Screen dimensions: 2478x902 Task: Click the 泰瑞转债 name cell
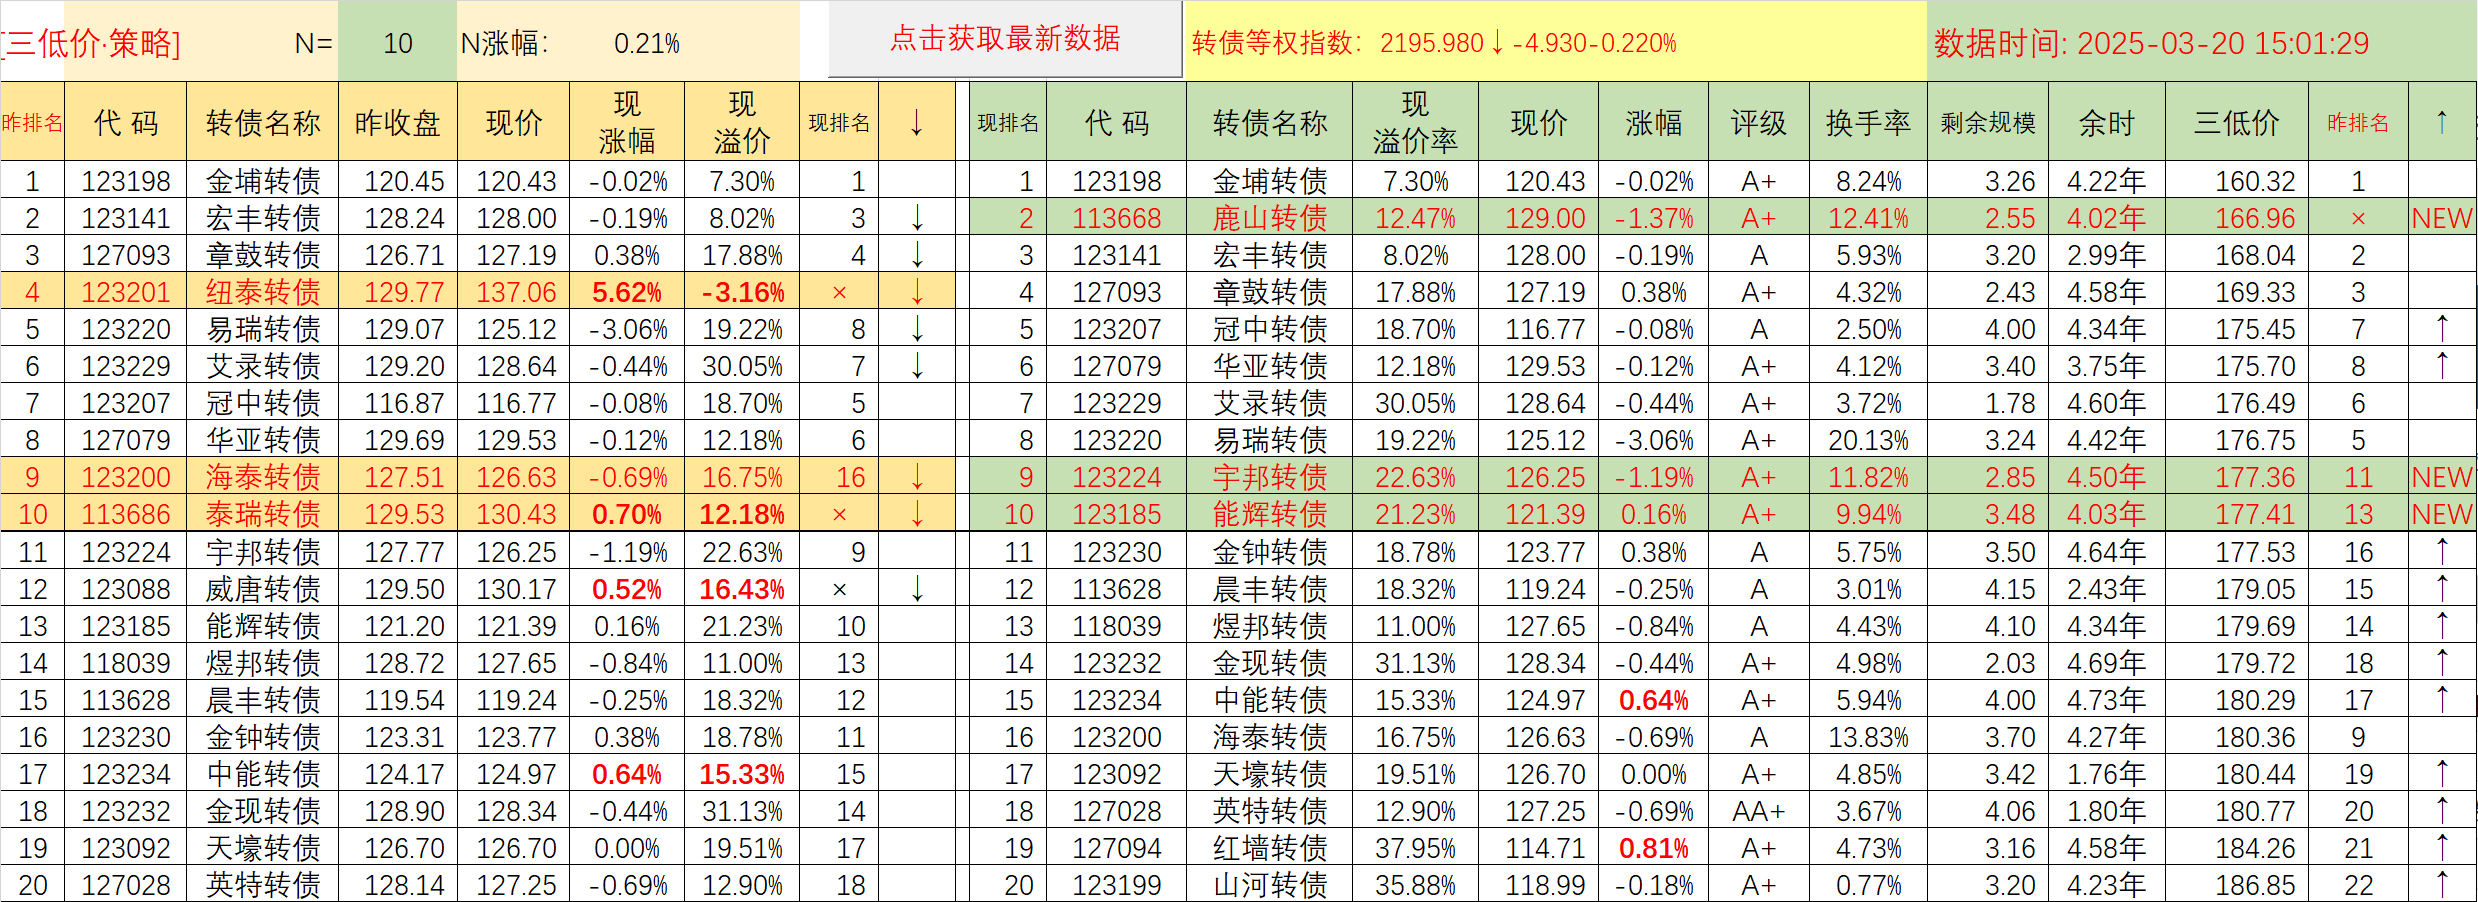click(x=263, y=514)
